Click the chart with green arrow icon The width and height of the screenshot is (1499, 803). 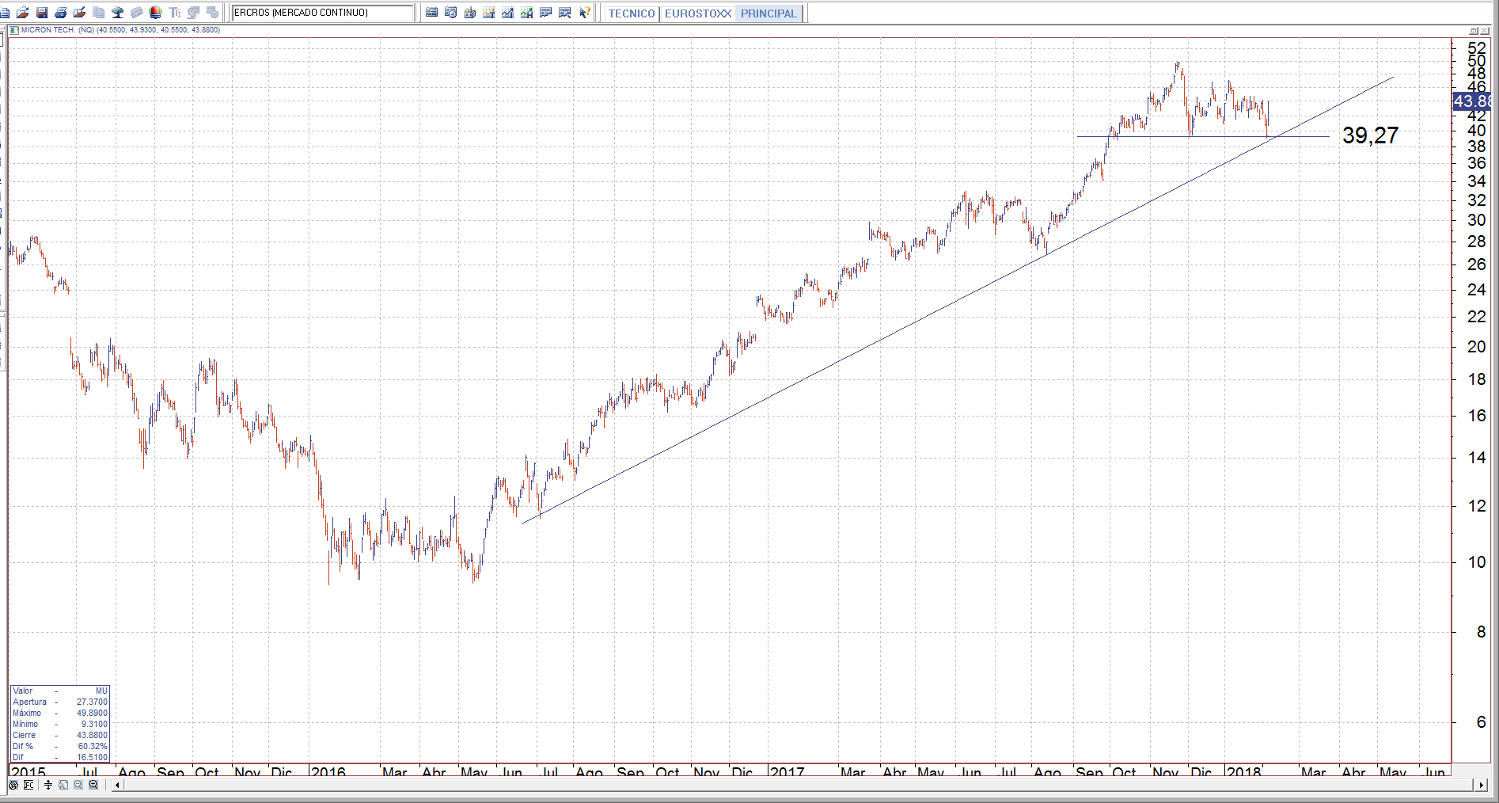(528, 13)
